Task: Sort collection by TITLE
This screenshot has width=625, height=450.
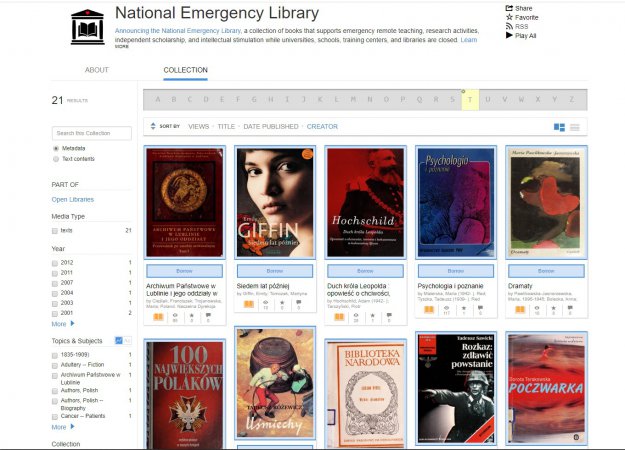Action: pos(226,126)
